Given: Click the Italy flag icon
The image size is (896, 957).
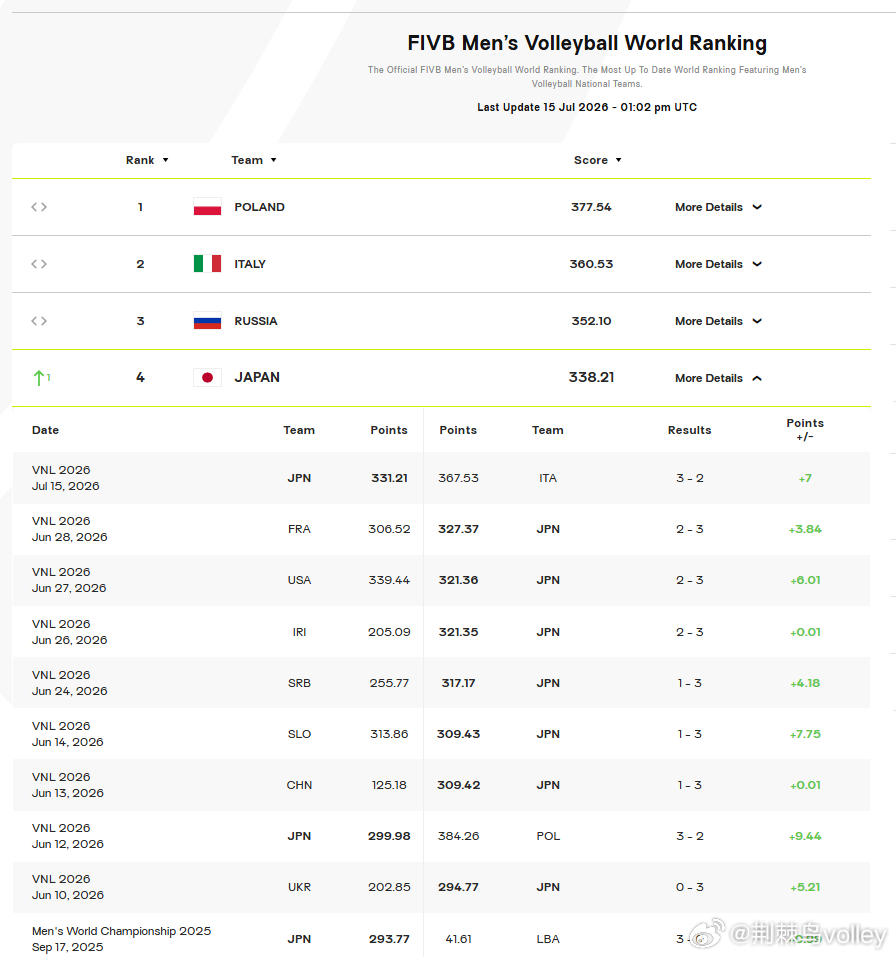Looking at the screenshot, I should pos(207,264).
